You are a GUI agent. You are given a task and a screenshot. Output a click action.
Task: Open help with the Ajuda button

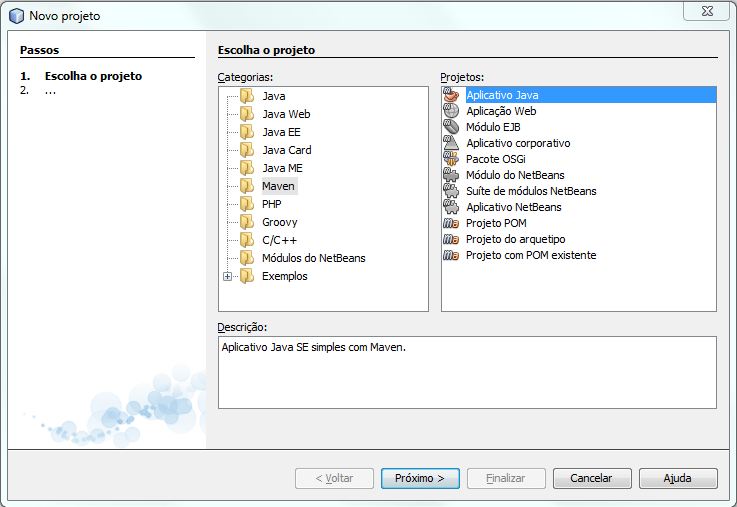[x=678, y=478]
